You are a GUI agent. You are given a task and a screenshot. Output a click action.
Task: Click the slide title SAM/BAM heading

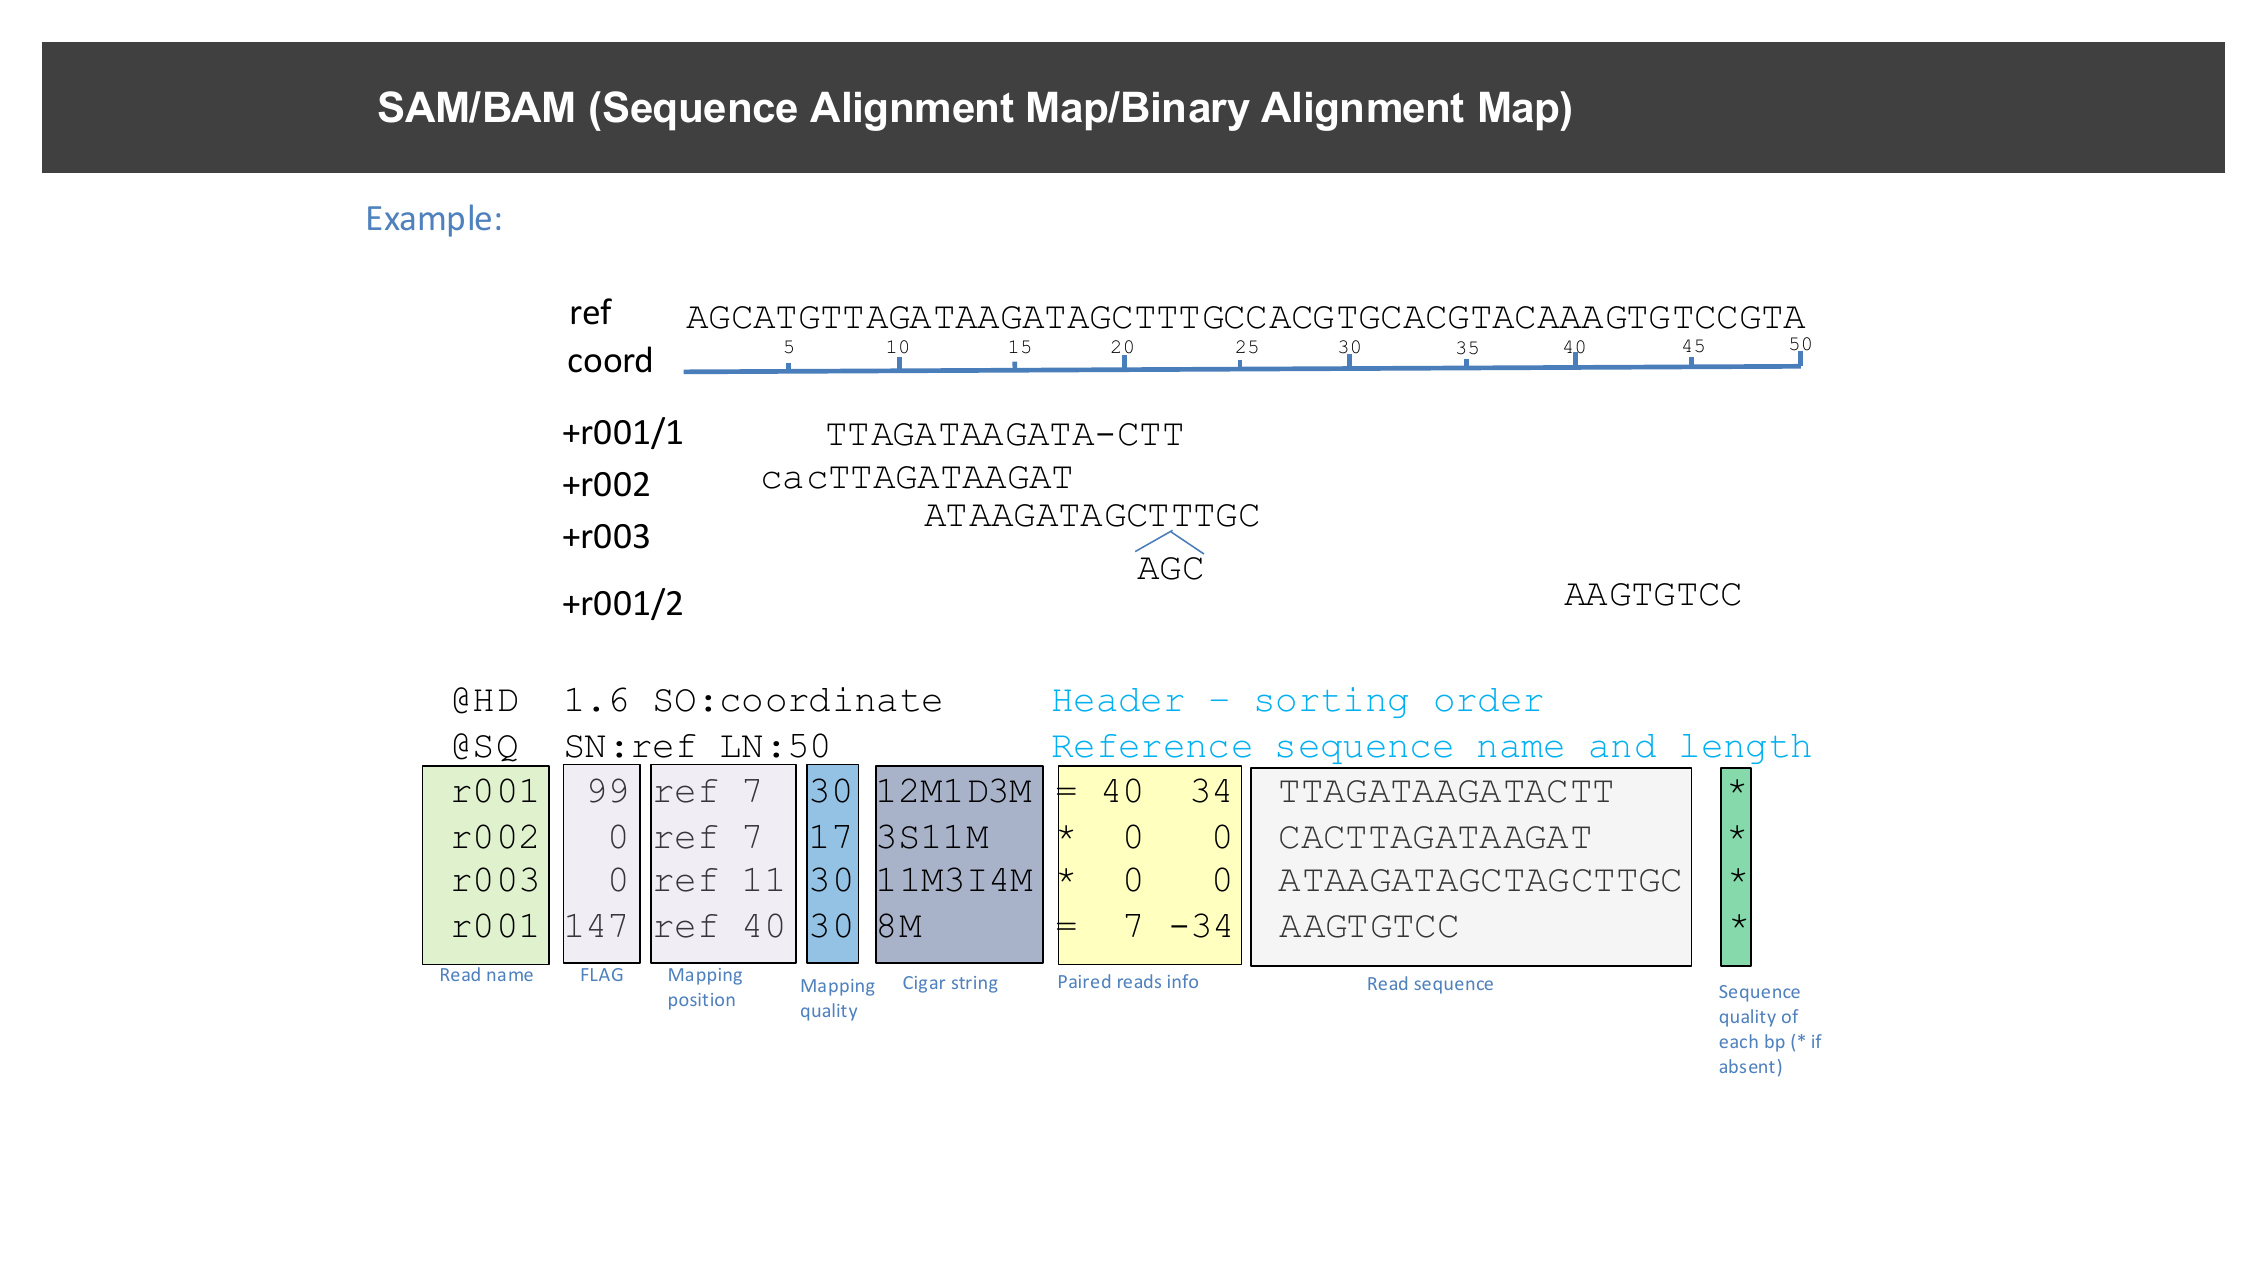974,108
